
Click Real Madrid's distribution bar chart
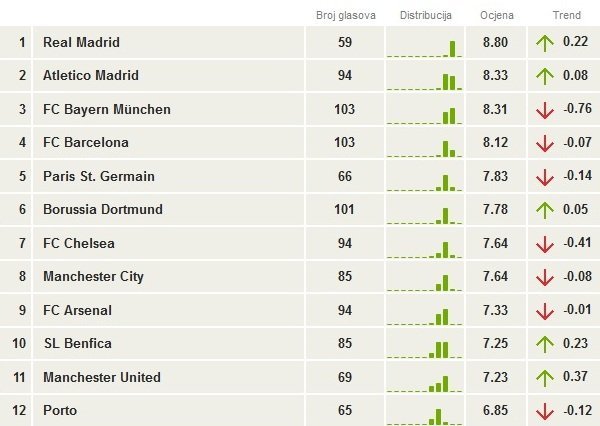424,48
